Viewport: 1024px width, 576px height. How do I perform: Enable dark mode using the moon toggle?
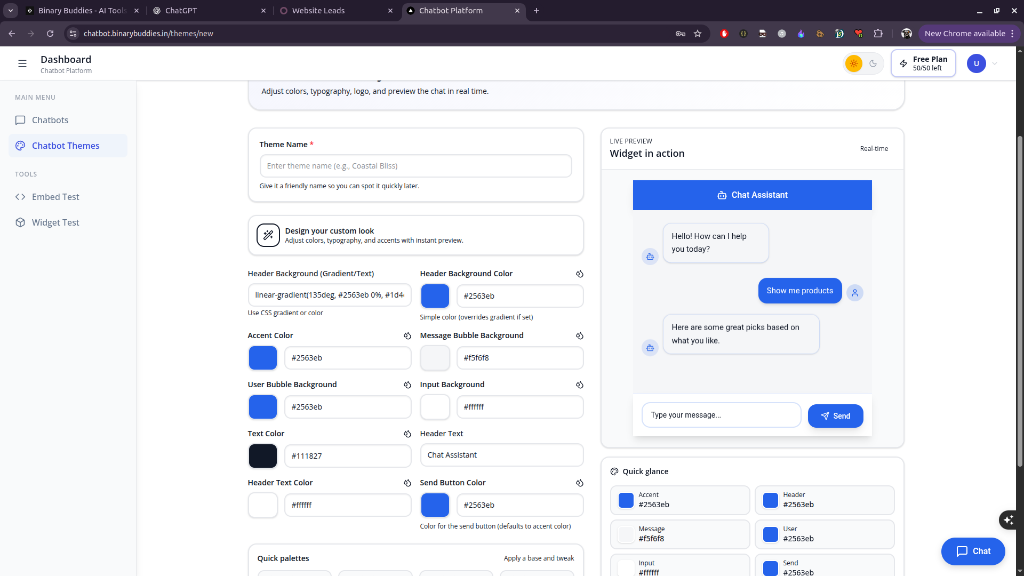tap(873, 64)
